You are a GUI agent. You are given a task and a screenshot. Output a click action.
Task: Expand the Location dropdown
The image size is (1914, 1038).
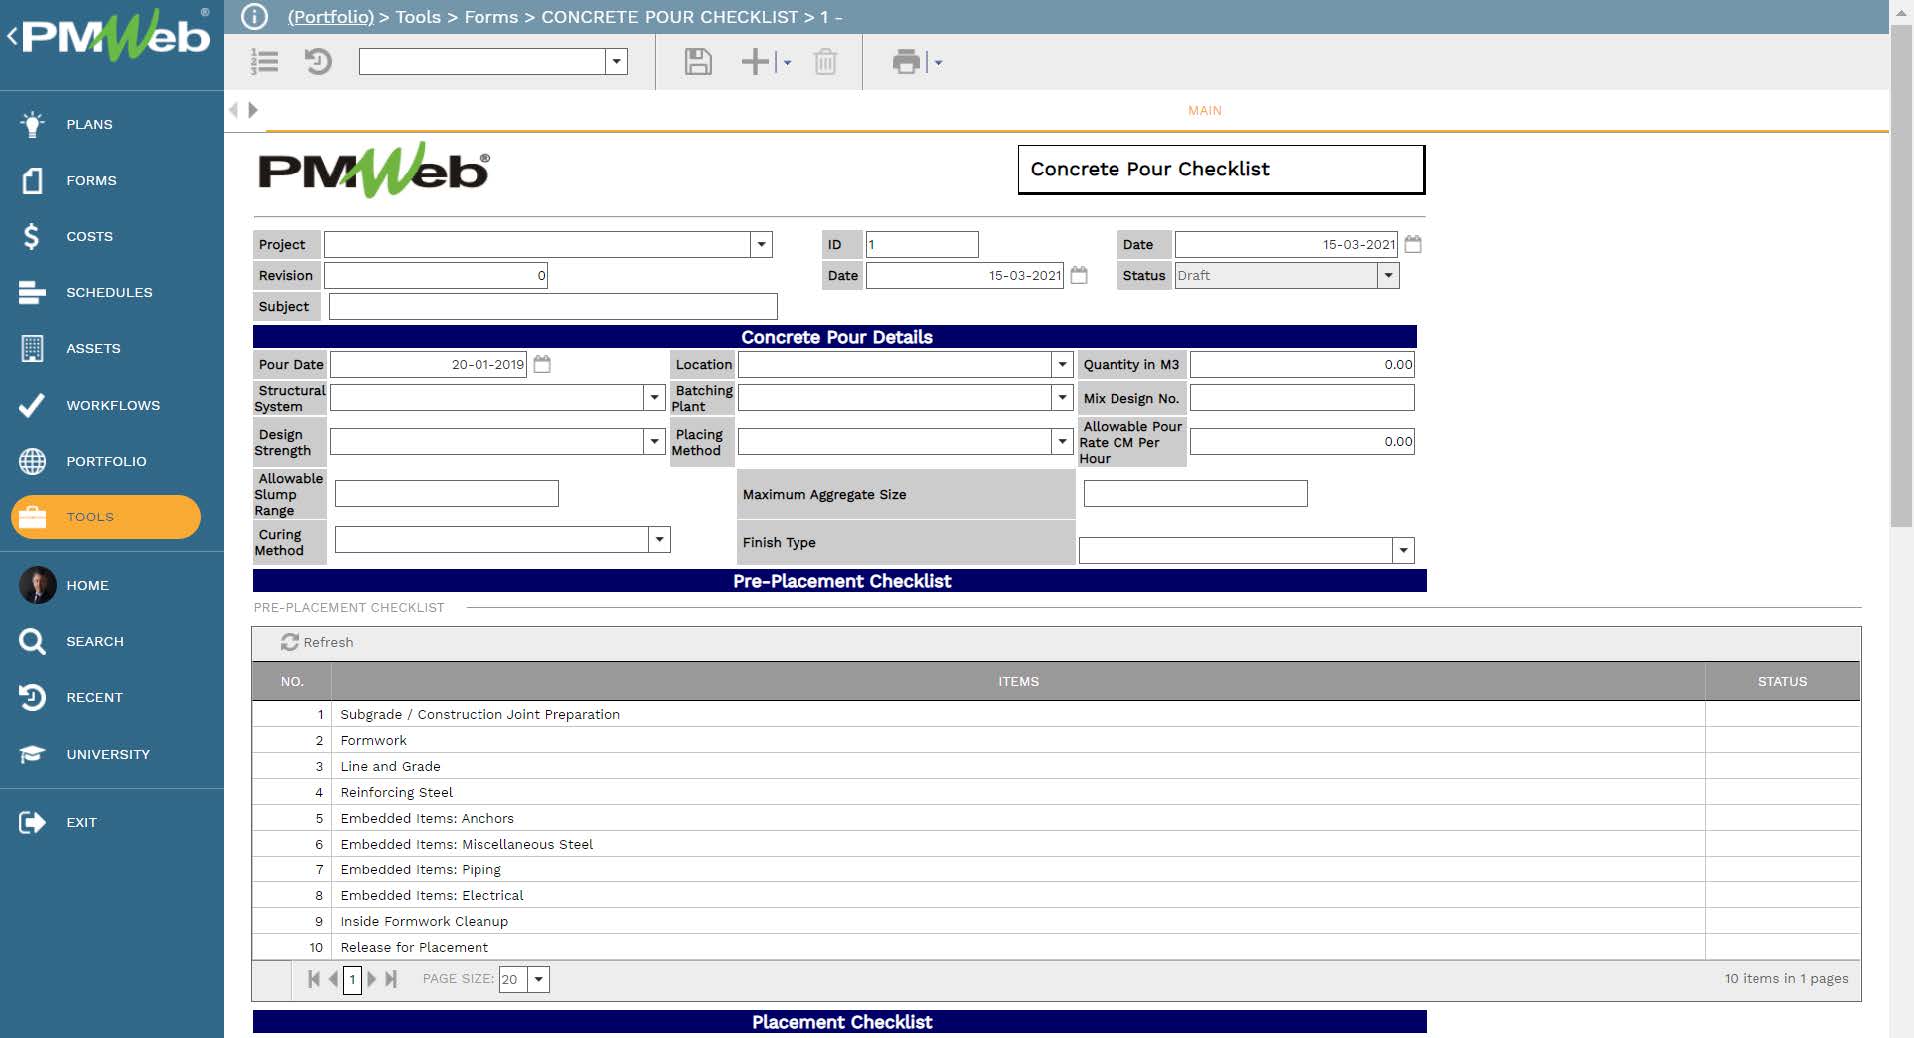[x=1061, y=364]
